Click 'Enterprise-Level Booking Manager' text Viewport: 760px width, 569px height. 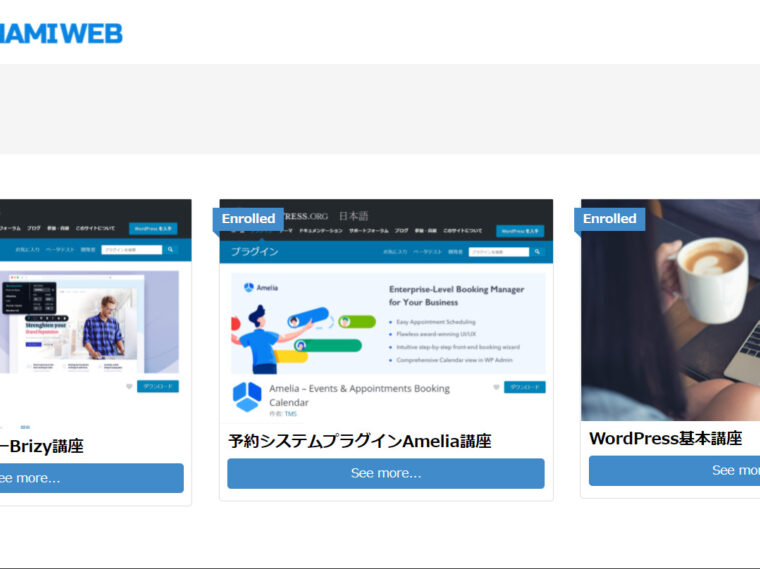[456, 289]
